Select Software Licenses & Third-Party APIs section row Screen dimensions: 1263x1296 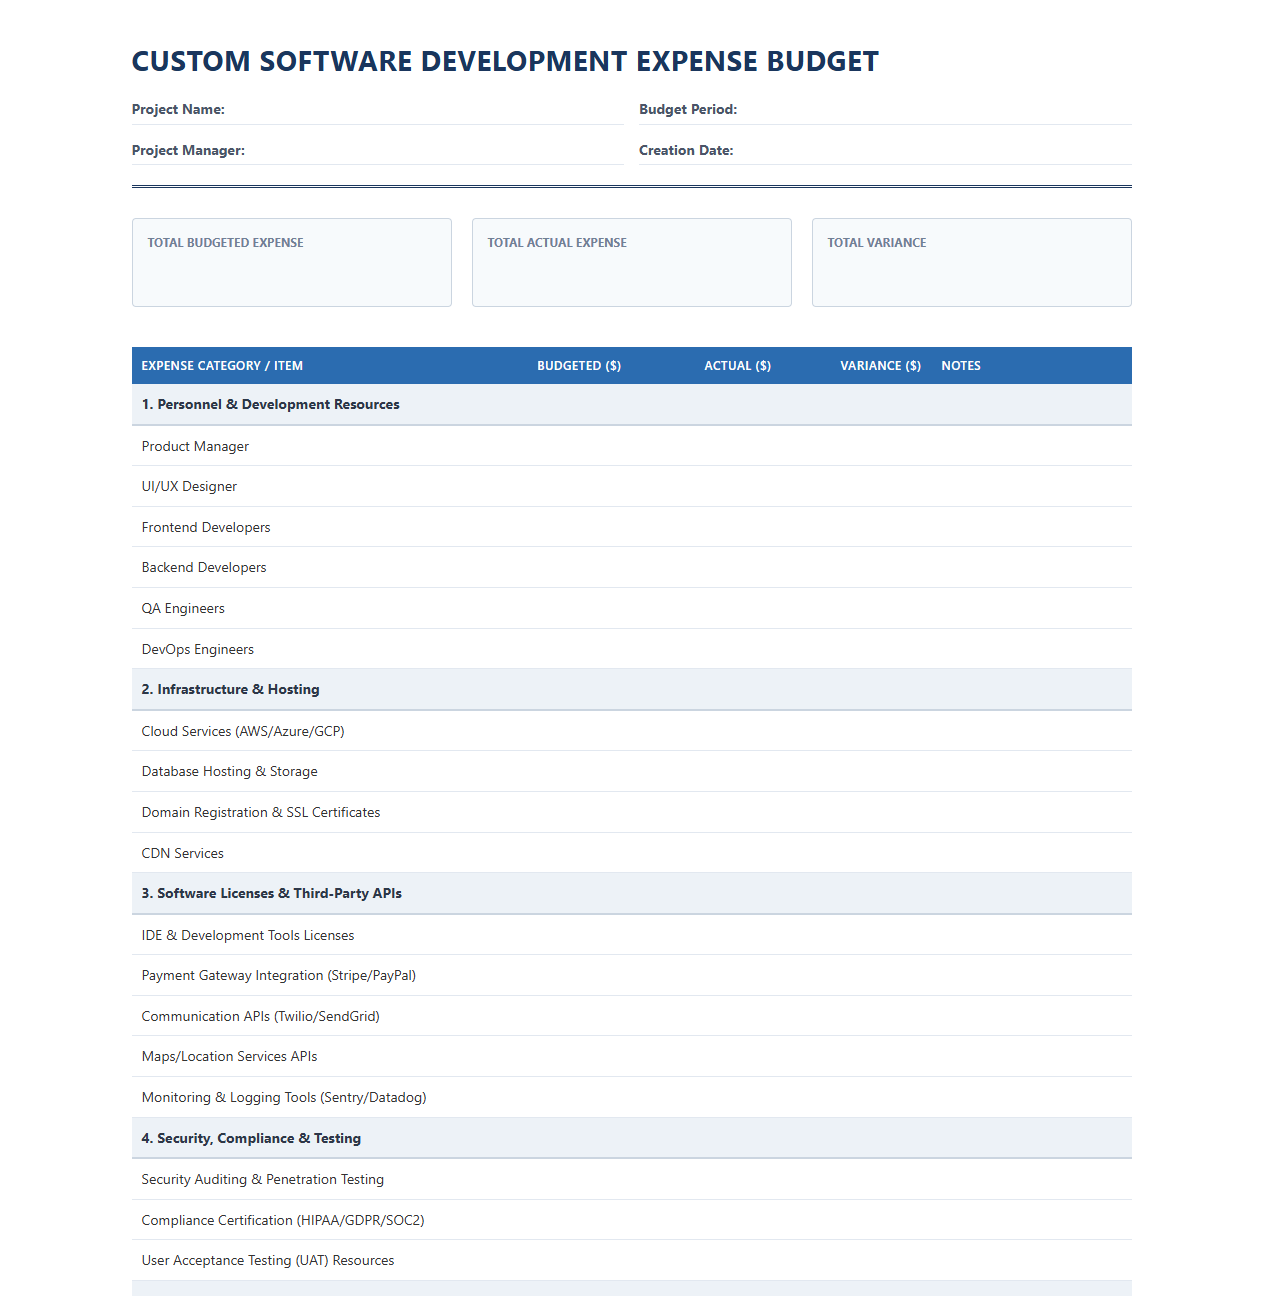click(632, 894)
